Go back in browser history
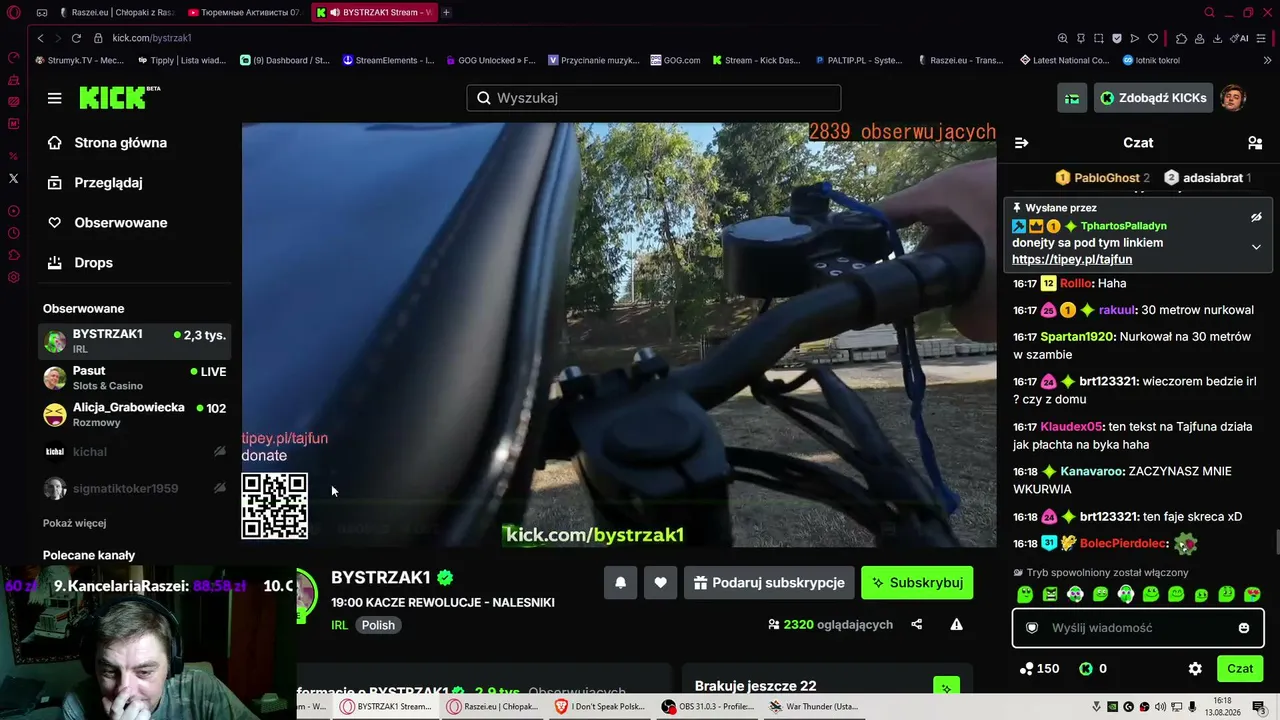This screenshot has width=1280, height=720. (x=40, y=38)
